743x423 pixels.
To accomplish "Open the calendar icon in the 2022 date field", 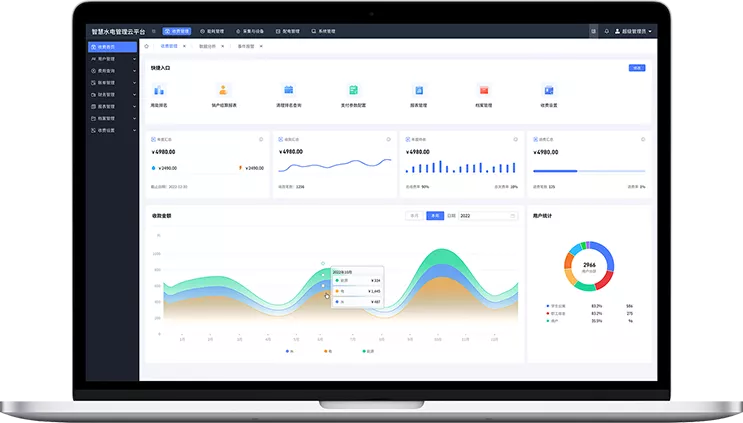I will click(x=512, y=216).
